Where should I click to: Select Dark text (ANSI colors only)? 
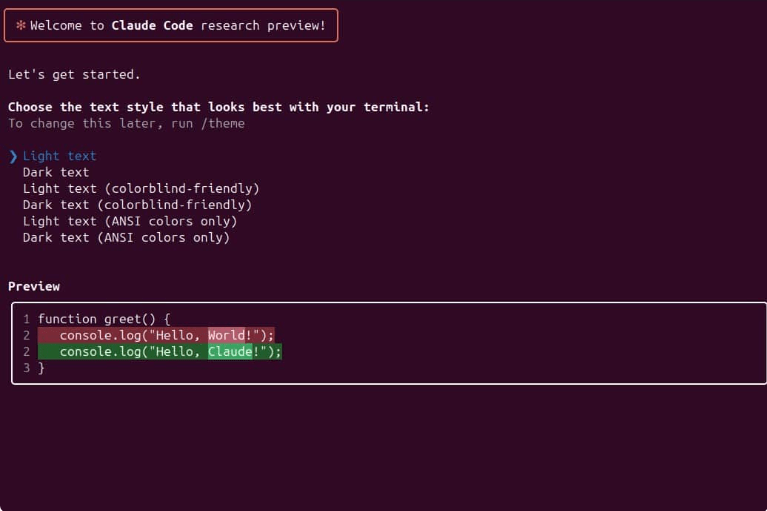(126, 238)
